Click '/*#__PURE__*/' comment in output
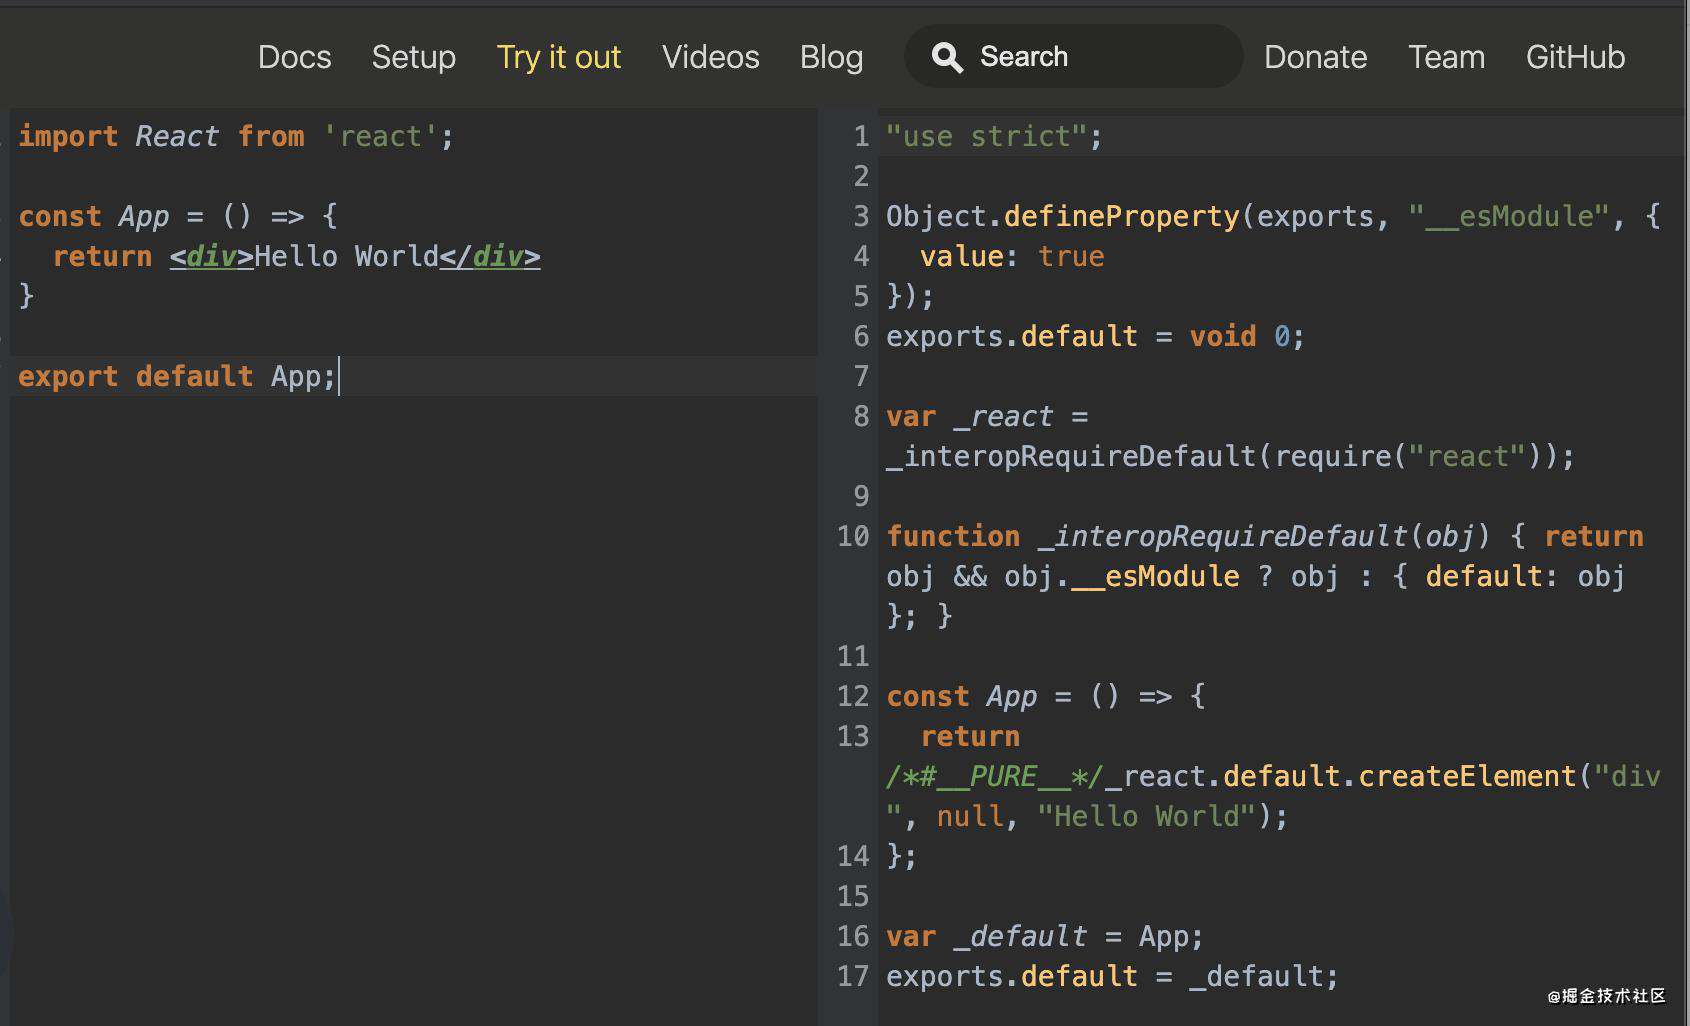The image size is (1690, 1026). click(x=995, y=776)
